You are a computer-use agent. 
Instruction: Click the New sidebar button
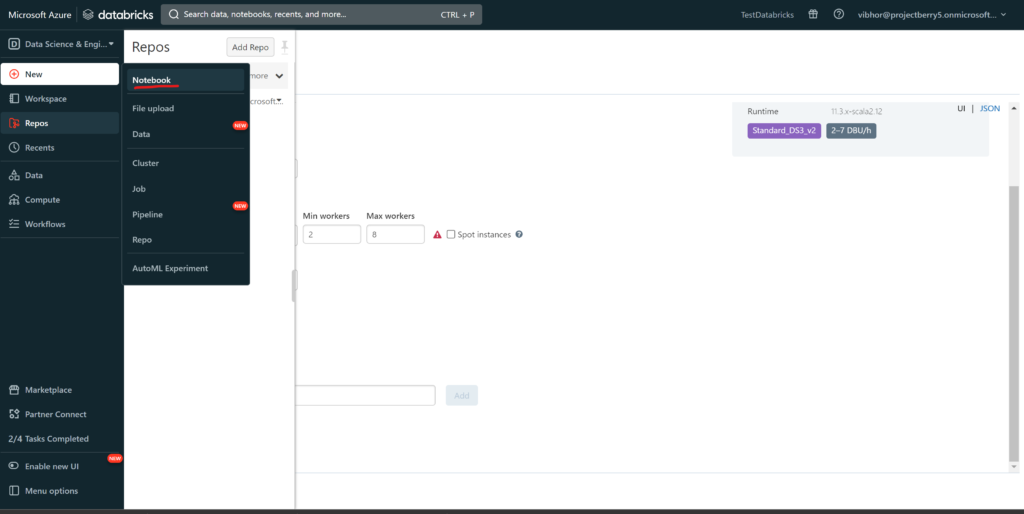[x=59, y=74]
